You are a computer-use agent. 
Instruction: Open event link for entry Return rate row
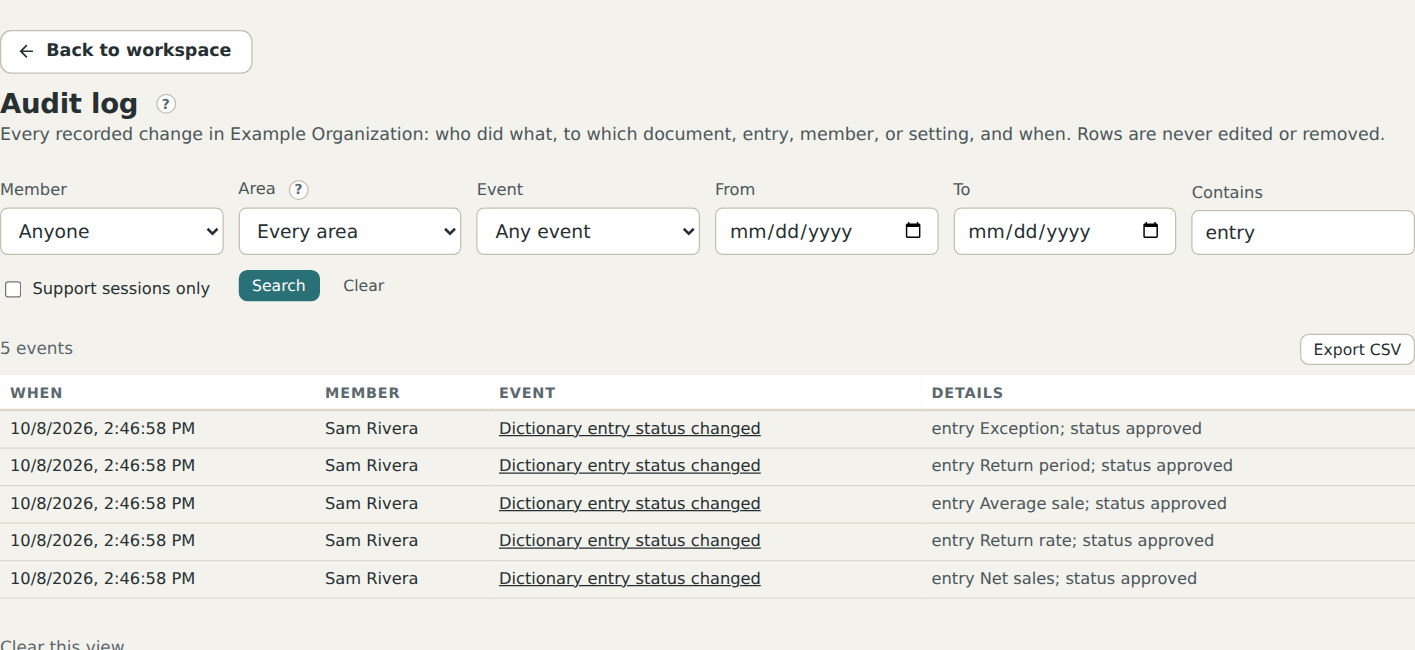click(x=630, y=541)
